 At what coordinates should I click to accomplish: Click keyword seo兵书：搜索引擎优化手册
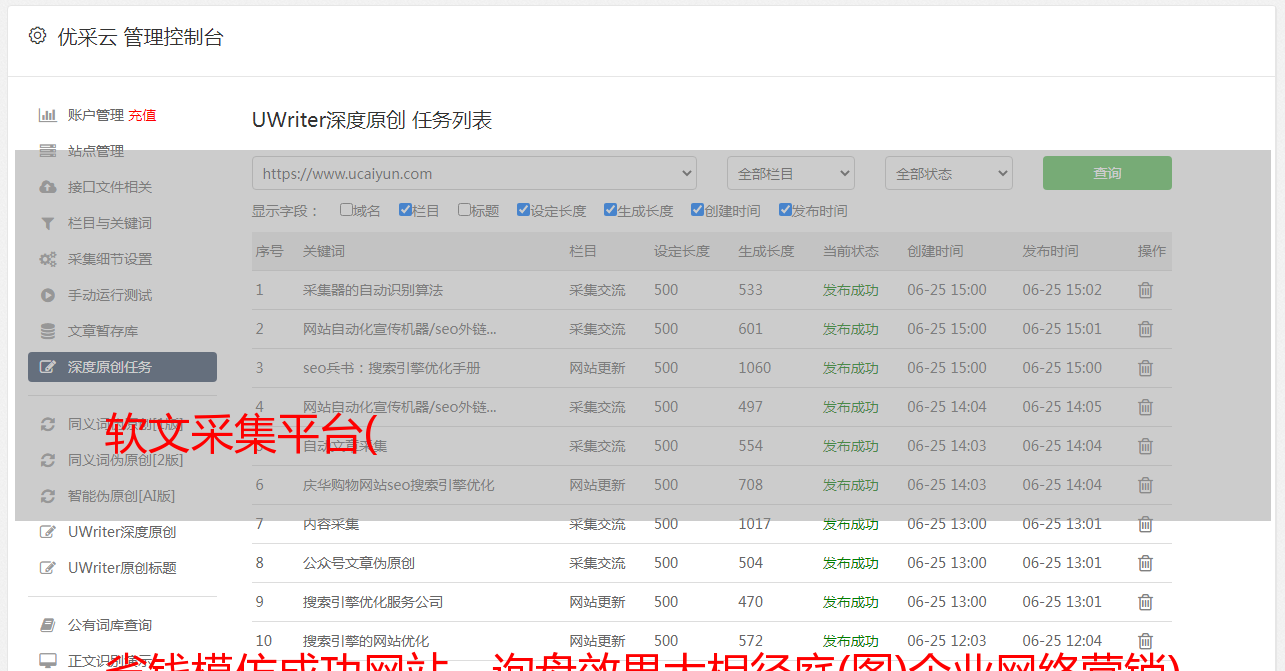coord(392,368)
